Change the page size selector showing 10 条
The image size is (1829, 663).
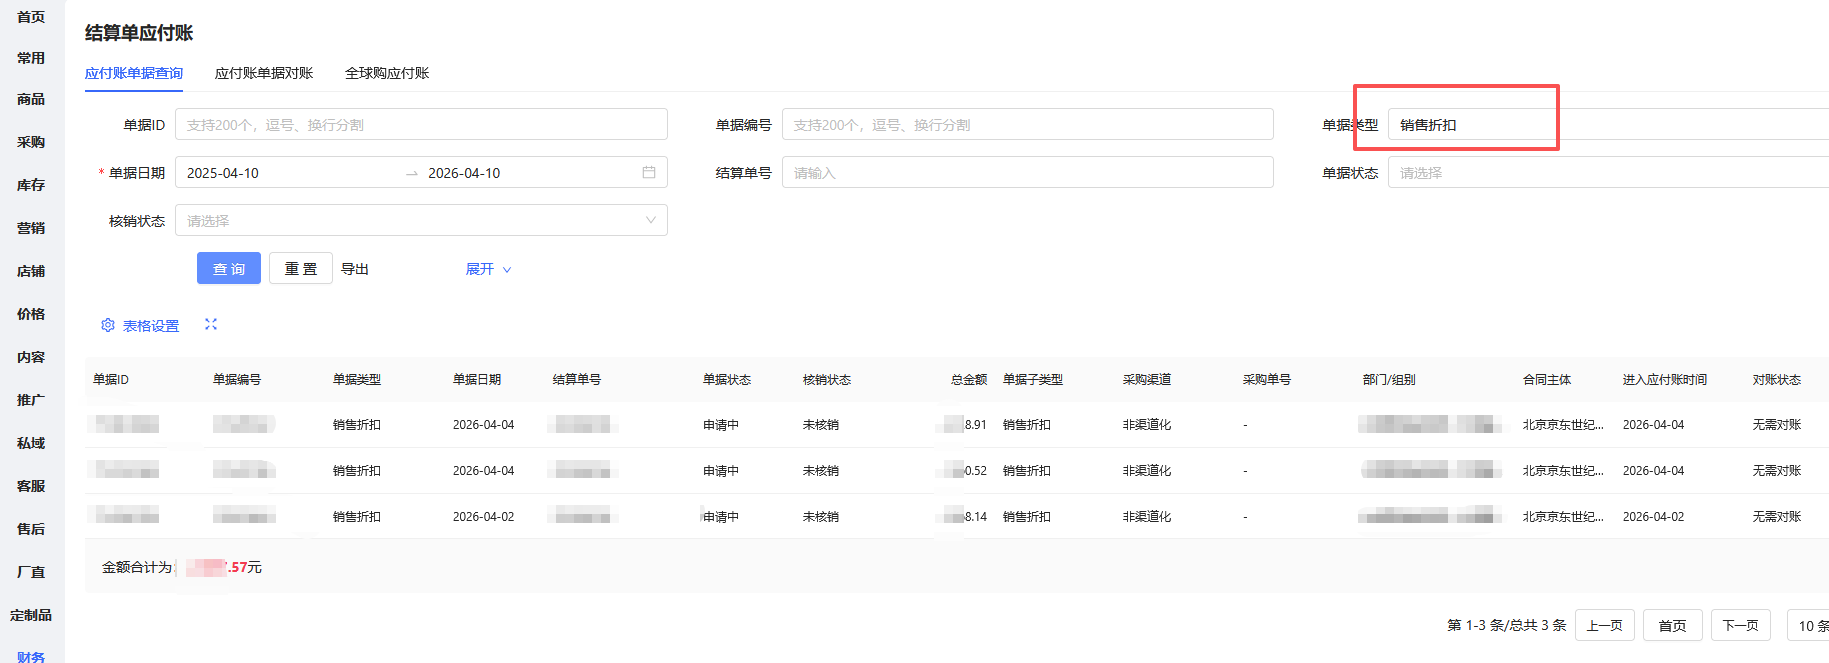coord(1810,625)
